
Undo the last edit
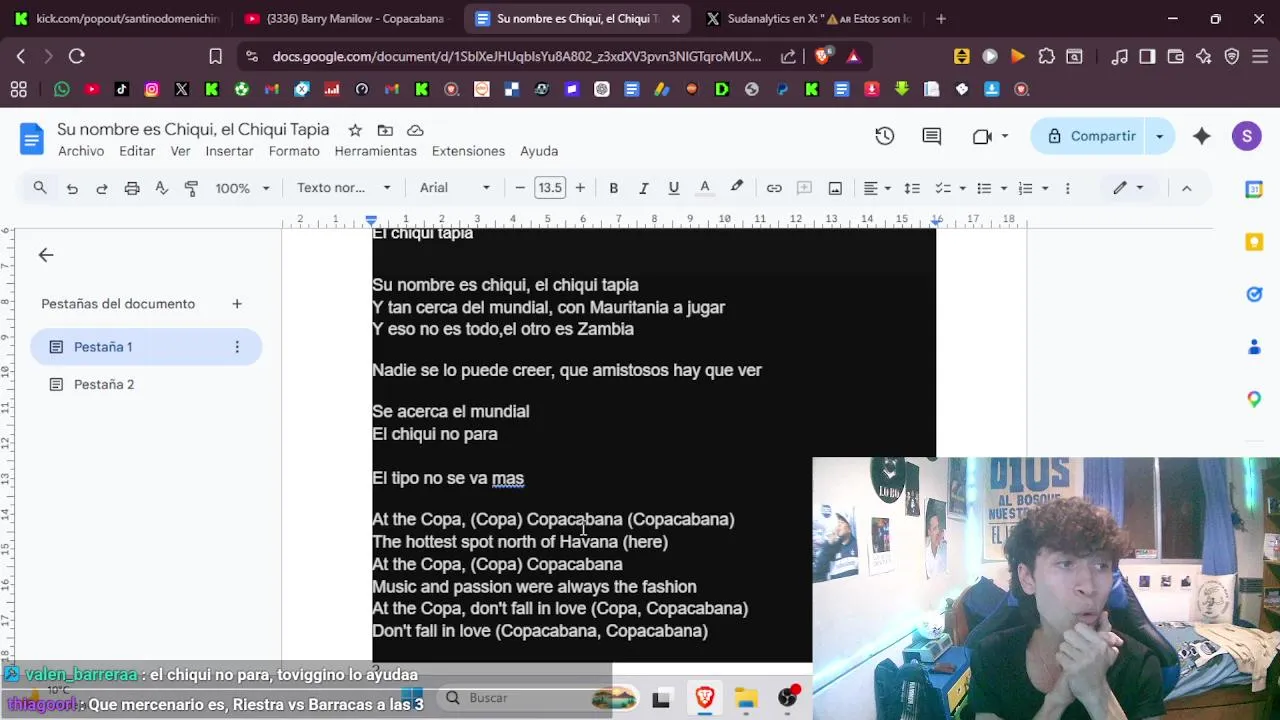point(72,188)
